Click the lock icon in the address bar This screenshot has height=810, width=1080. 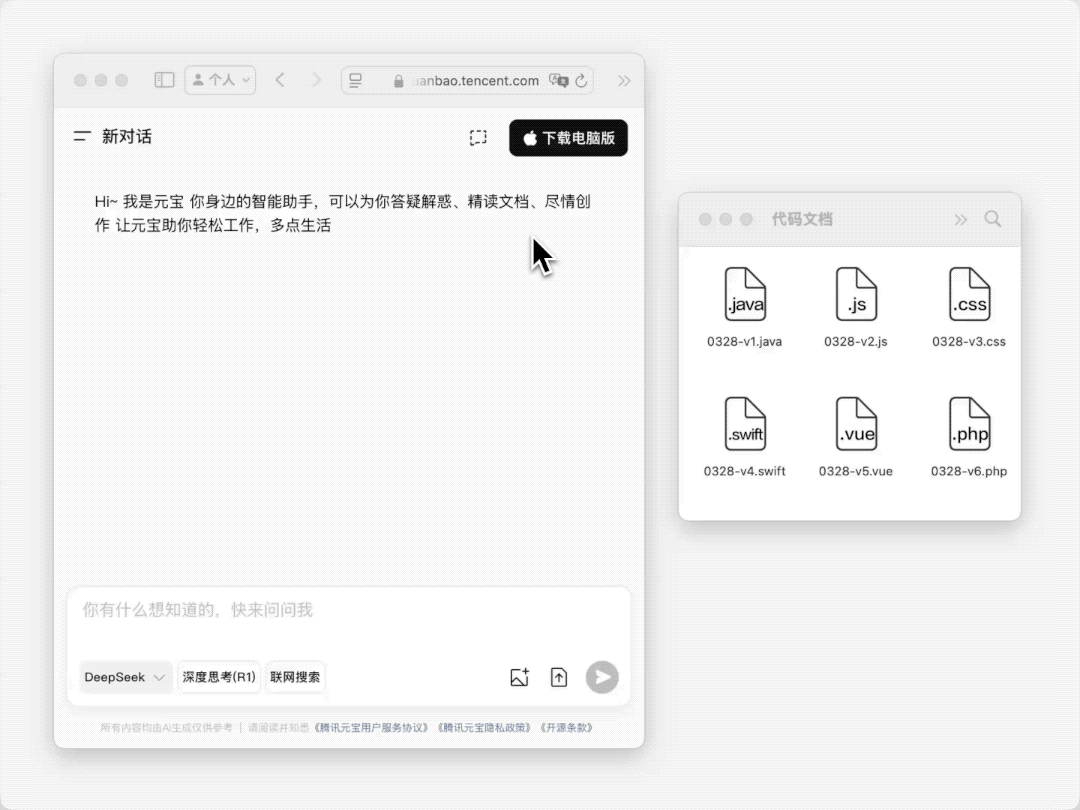click(398, 81)
